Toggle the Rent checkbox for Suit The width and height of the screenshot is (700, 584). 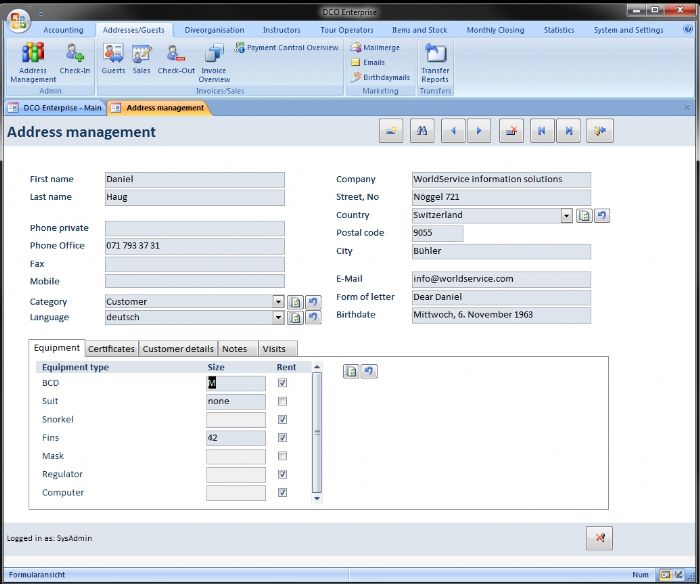[282, 401]
